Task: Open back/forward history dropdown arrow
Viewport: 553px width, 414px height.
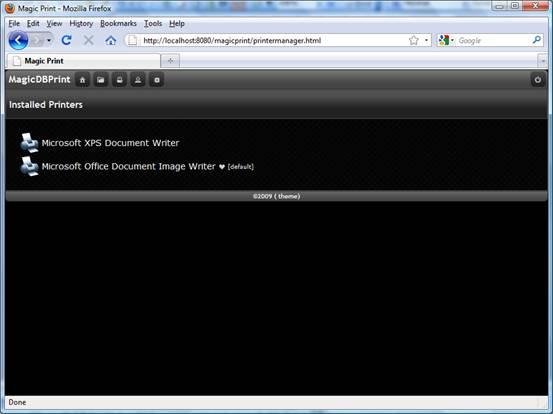Action: coord(49,41)
